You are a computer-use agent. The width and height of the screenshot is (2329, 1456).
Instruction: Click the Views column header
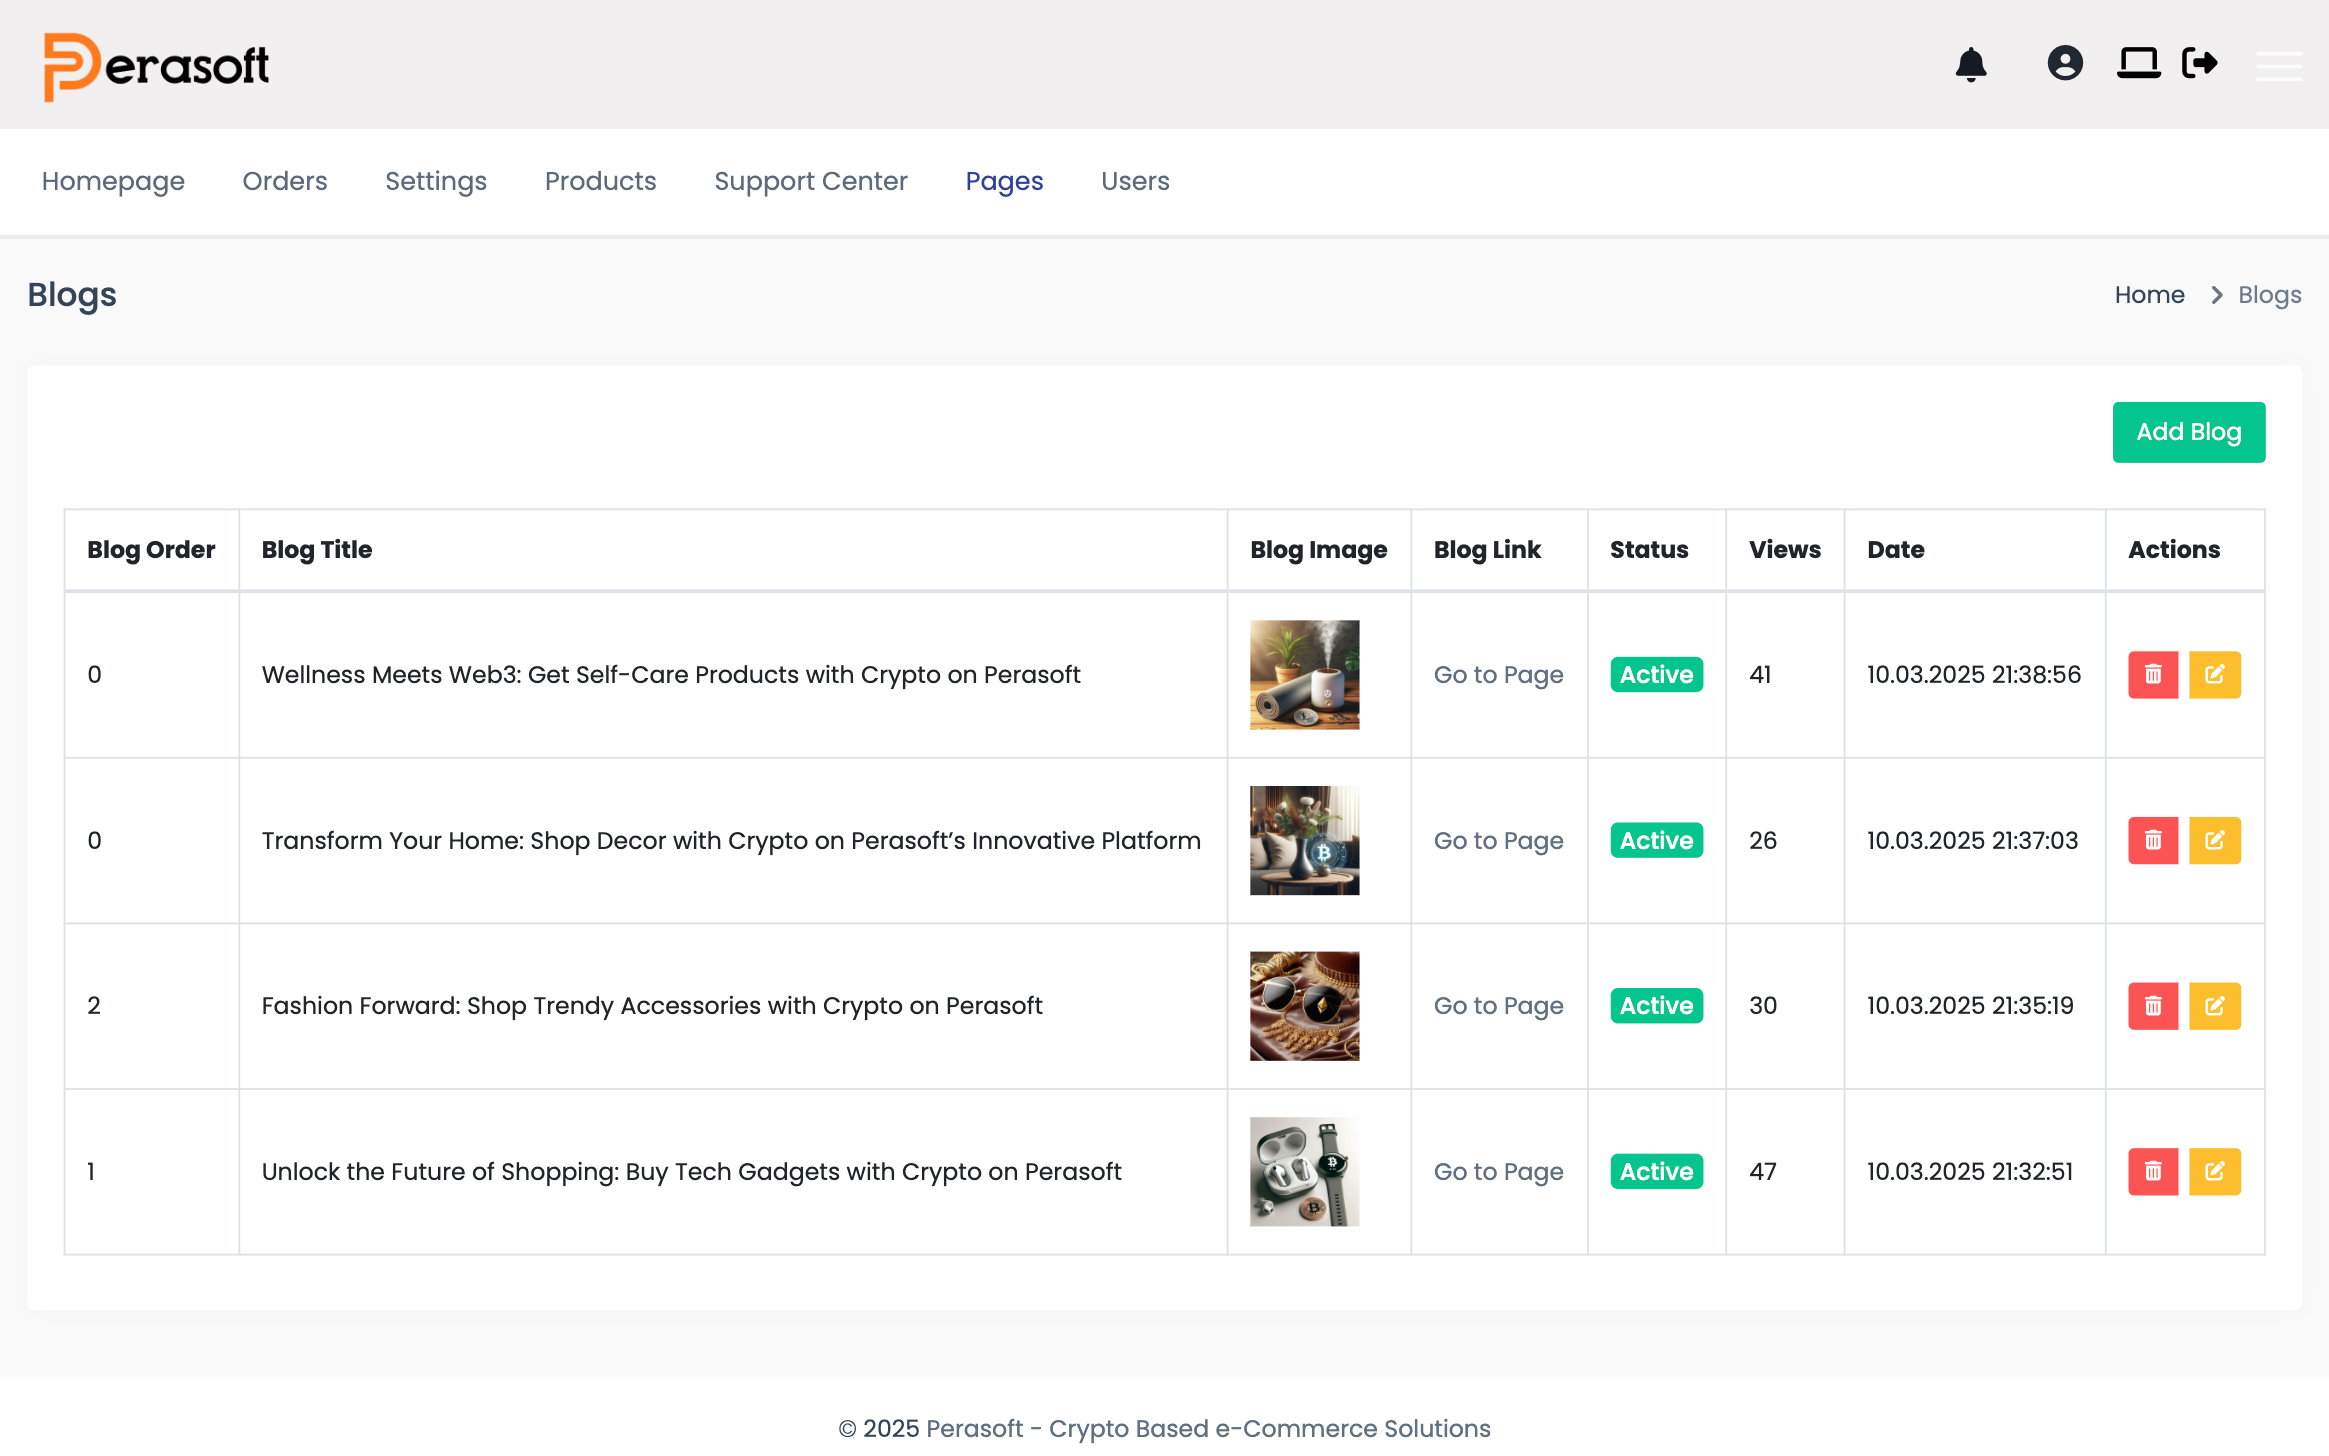point(1784,550)
